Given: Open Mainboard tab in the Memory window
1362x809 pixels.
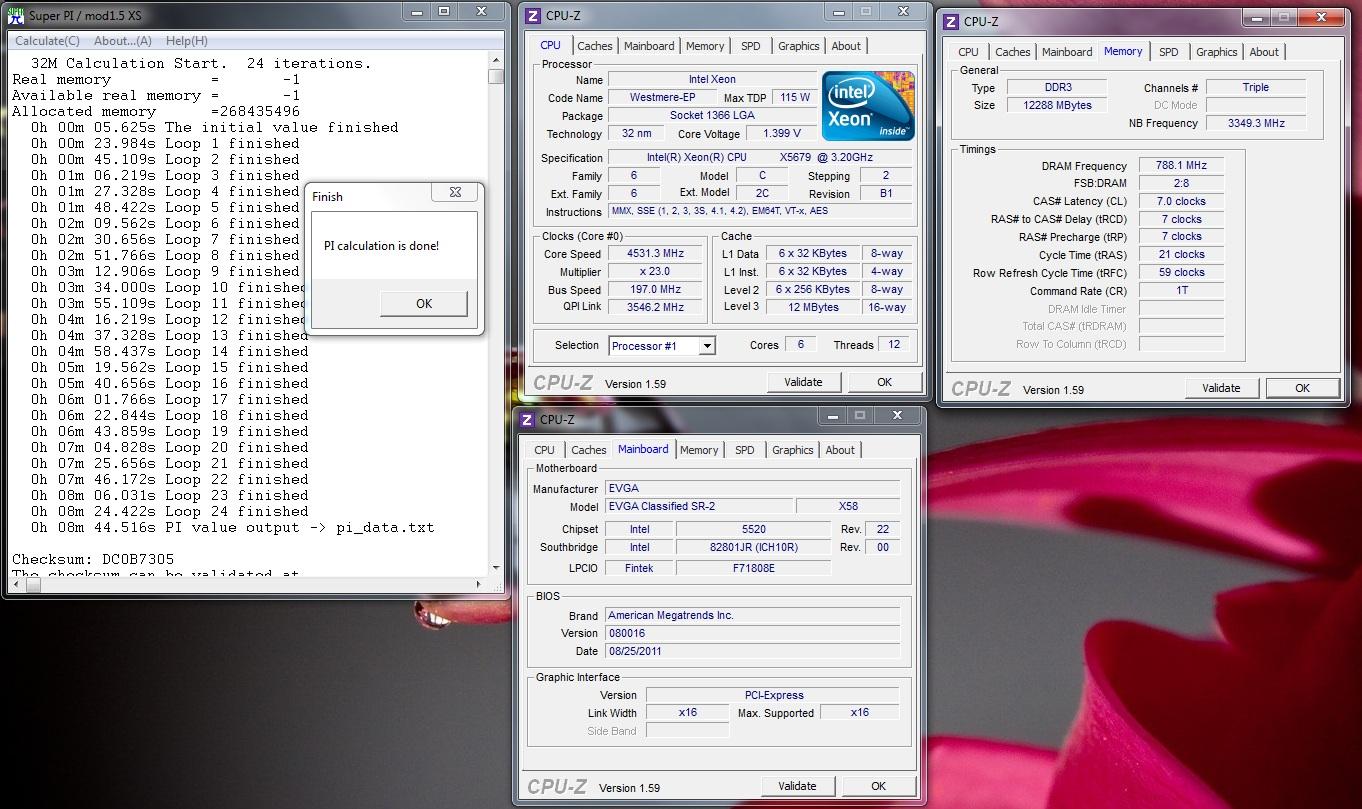Looking at the screenshot, I should tap(1067, 52).
